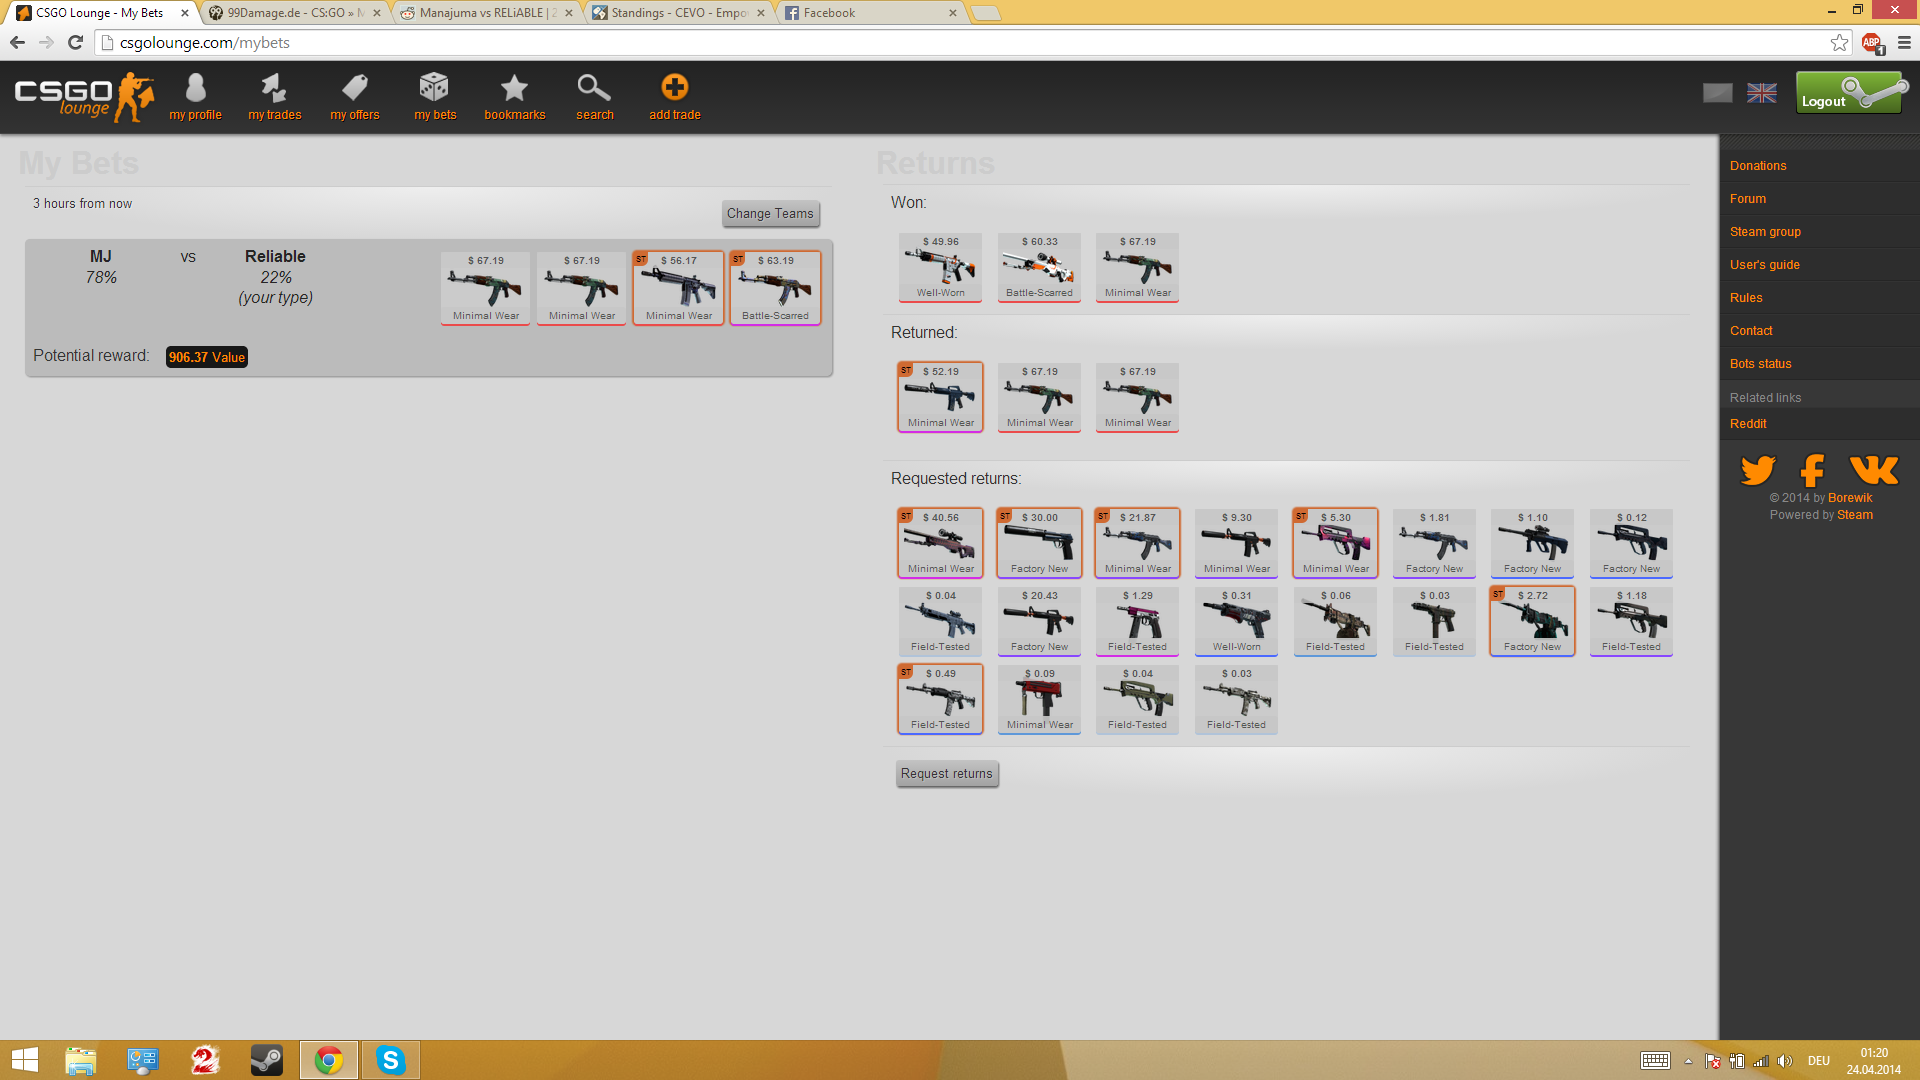Open the Steam group link
Viewport: 1920px width, 1080px height.
[1765, 232]
